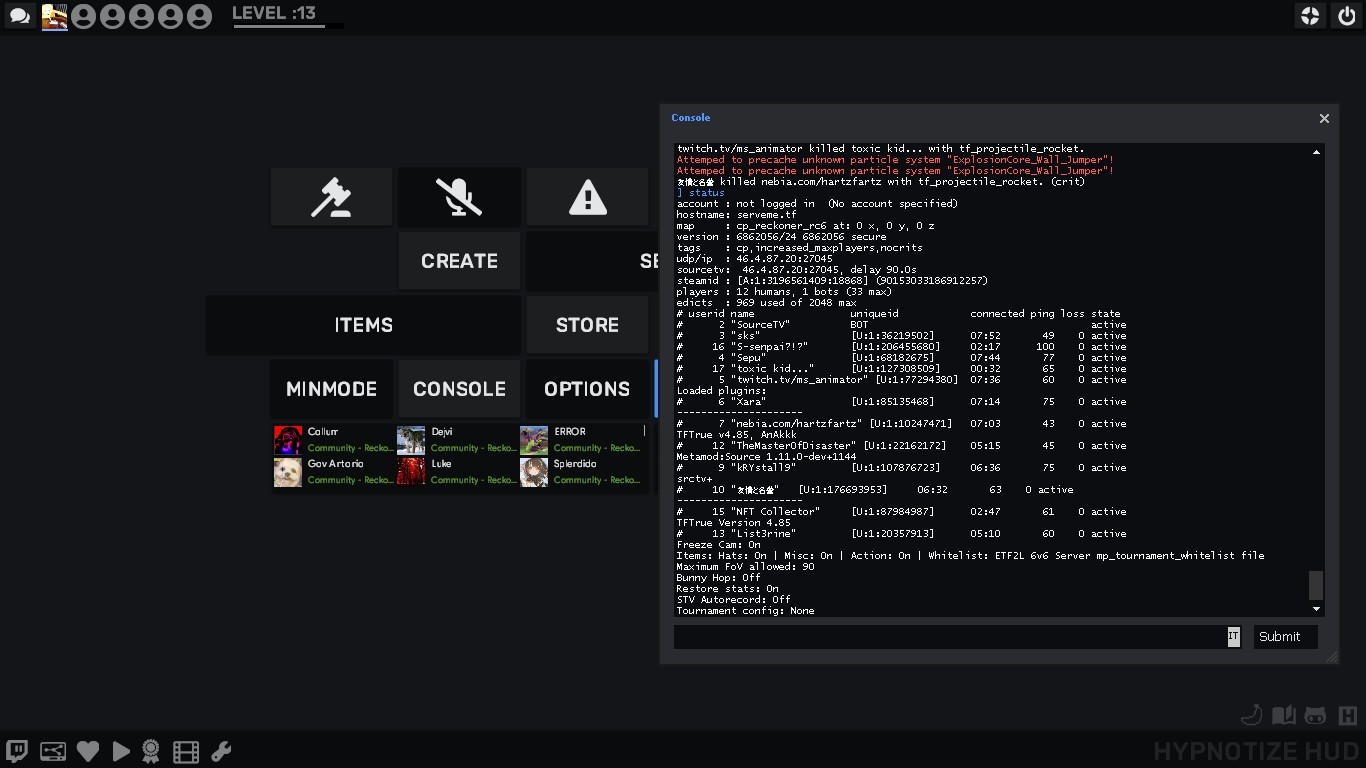Open the ITEMS menu

click(x=363, y=325)
